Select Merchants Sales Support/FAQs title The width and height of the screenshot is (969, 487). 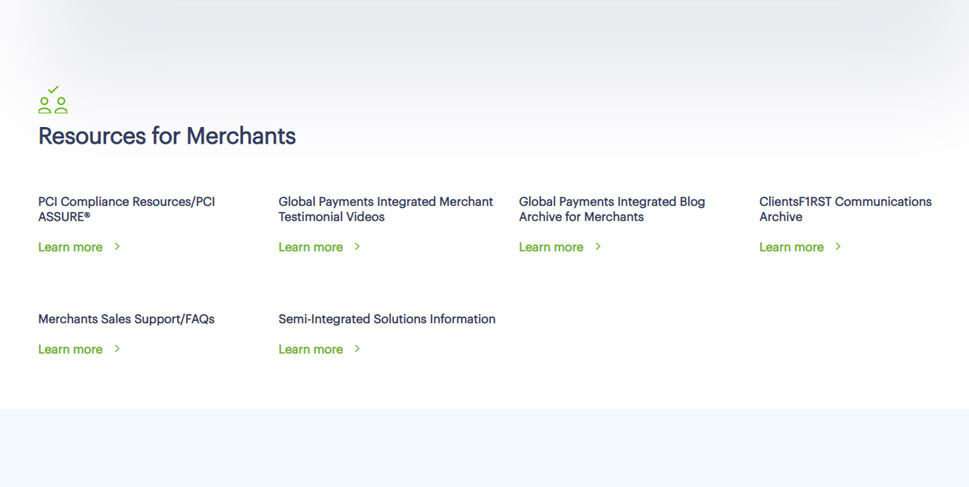127,319
